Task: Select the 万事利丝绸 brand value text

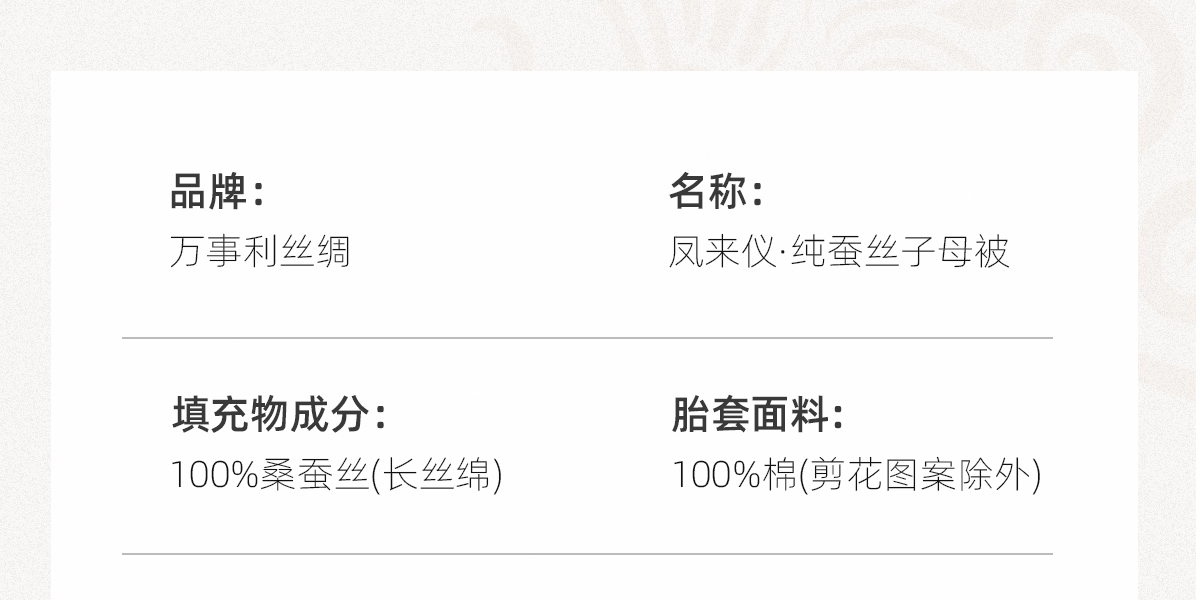Action: tap(260, 251)
